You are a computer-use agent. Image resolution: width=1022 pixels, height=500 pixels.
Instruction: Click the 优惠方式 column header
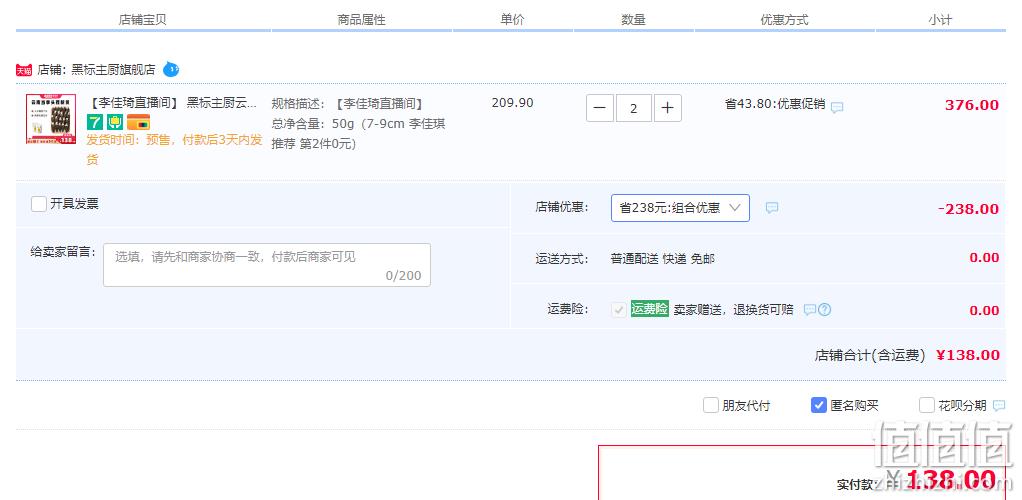785,20
